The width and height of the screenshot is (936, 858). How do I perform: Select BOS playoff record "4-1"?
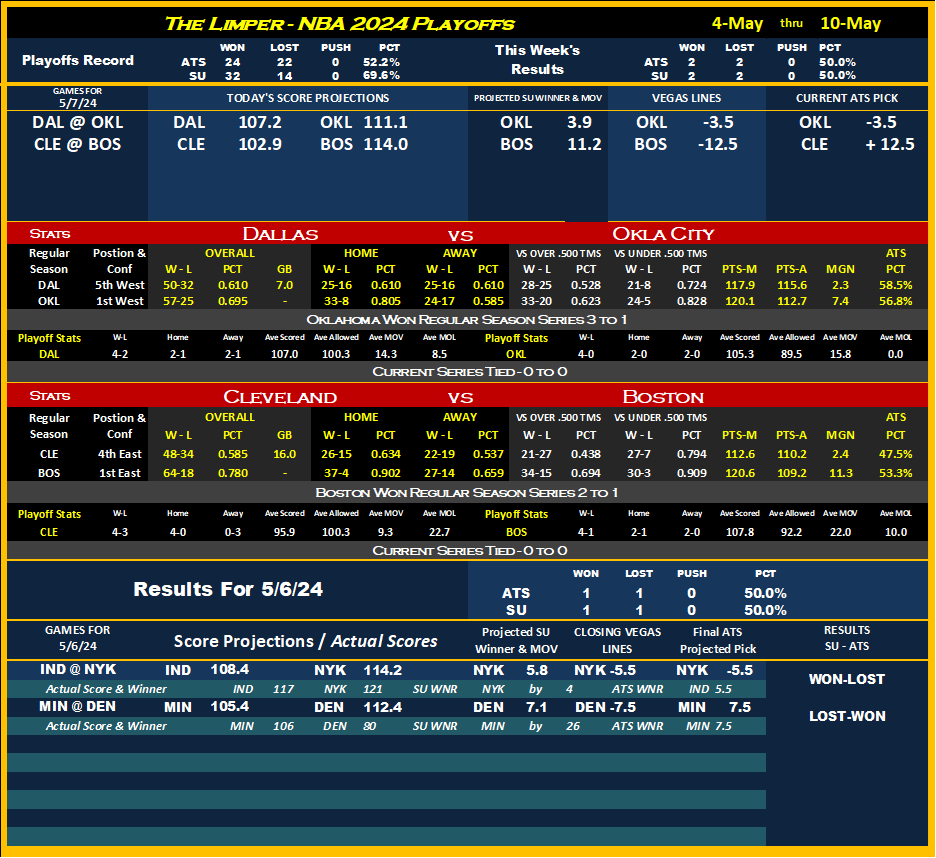click(586, 532)
